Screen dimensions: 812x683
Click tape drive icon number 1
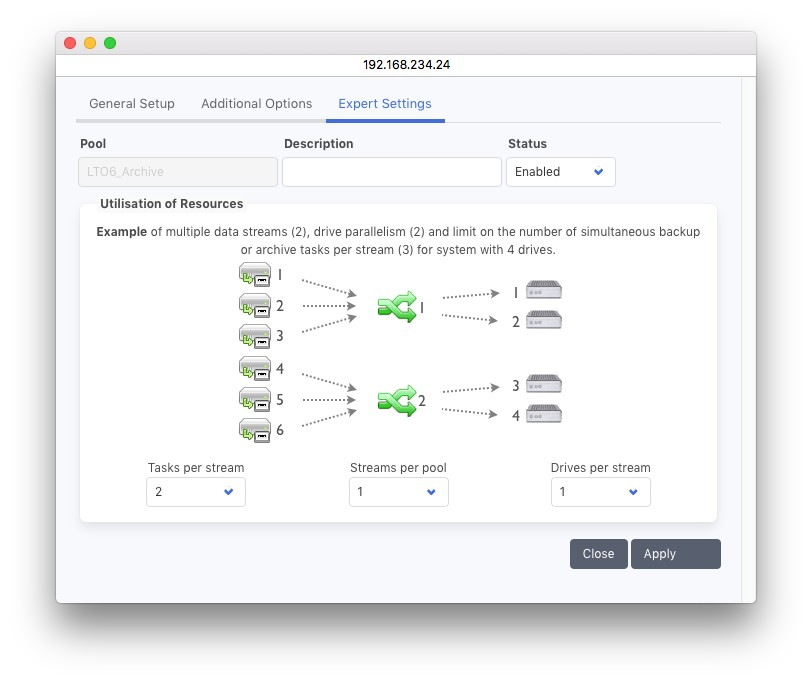(545, 290)
